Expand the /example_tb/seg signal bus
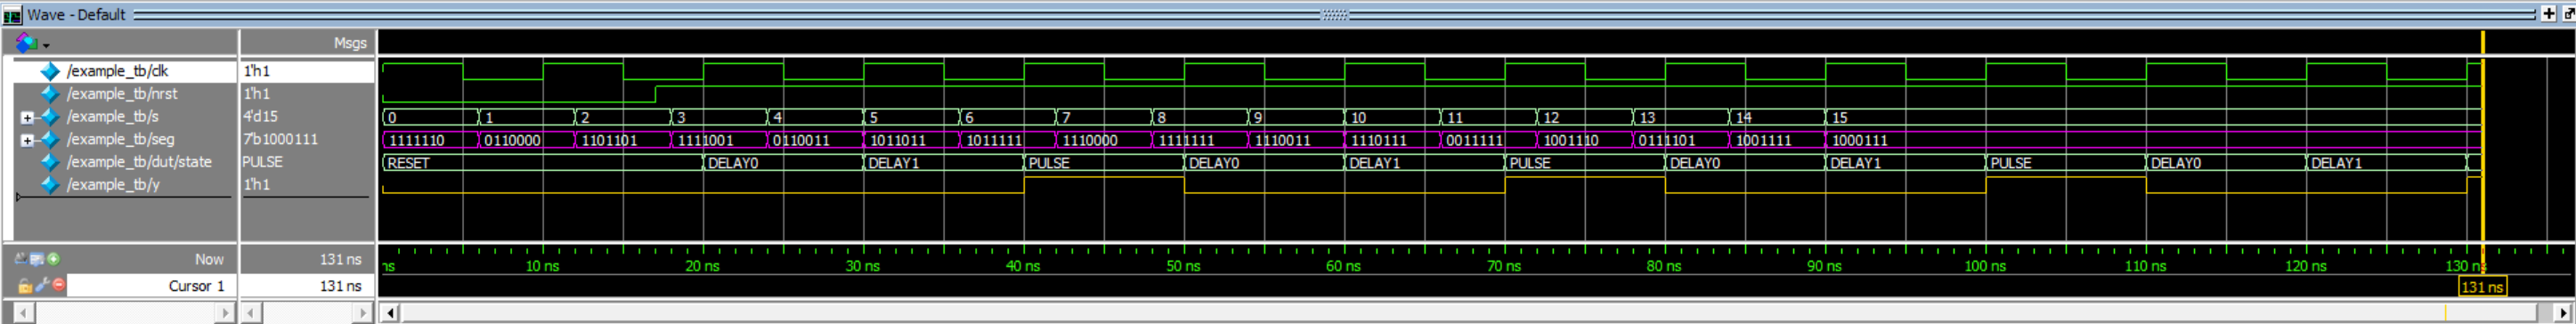2576x324 pixels. pos(27,140)
